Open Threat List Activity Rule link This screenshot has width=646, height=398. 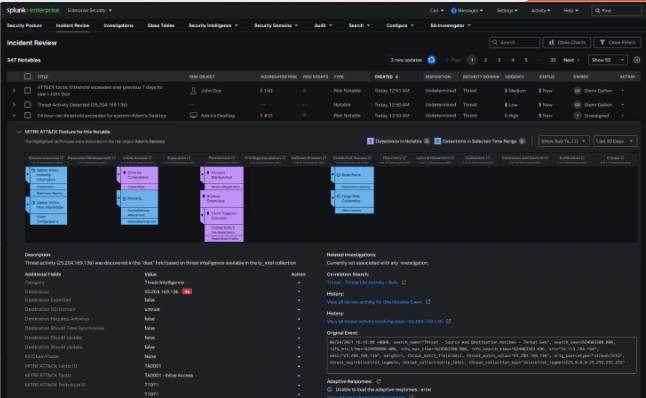tap(362, 283)
